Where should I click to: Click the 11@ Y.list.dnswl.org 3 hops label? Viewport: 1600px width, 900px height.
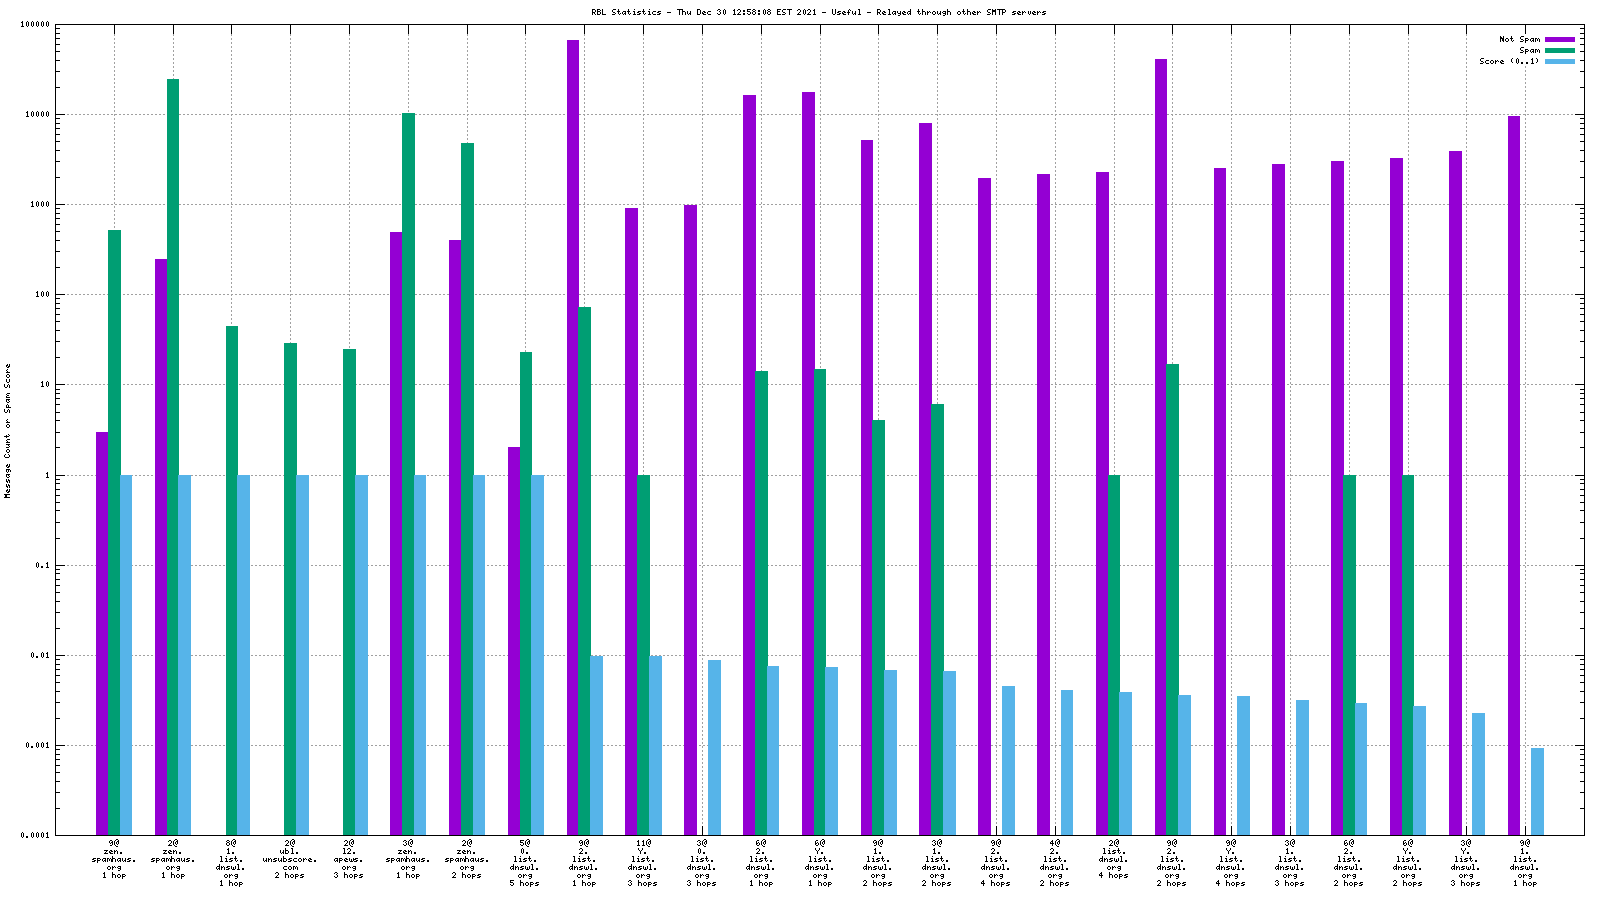click(643, 863)
